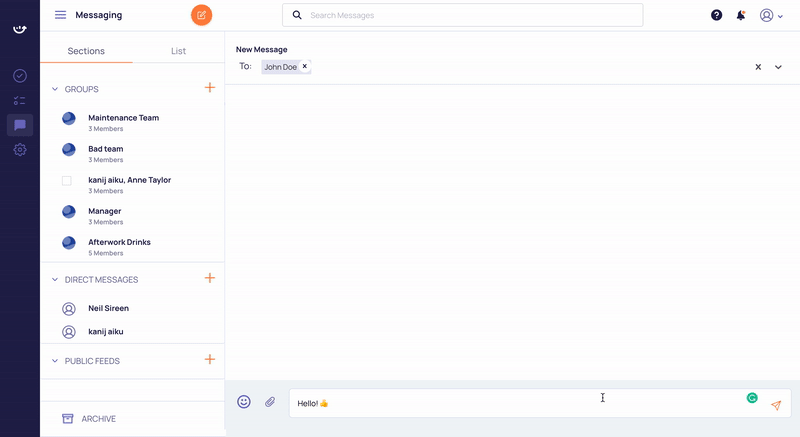The image size is (800, 437).
Task: Add a new public feed with plus
Action: click(x=210, y=359)
